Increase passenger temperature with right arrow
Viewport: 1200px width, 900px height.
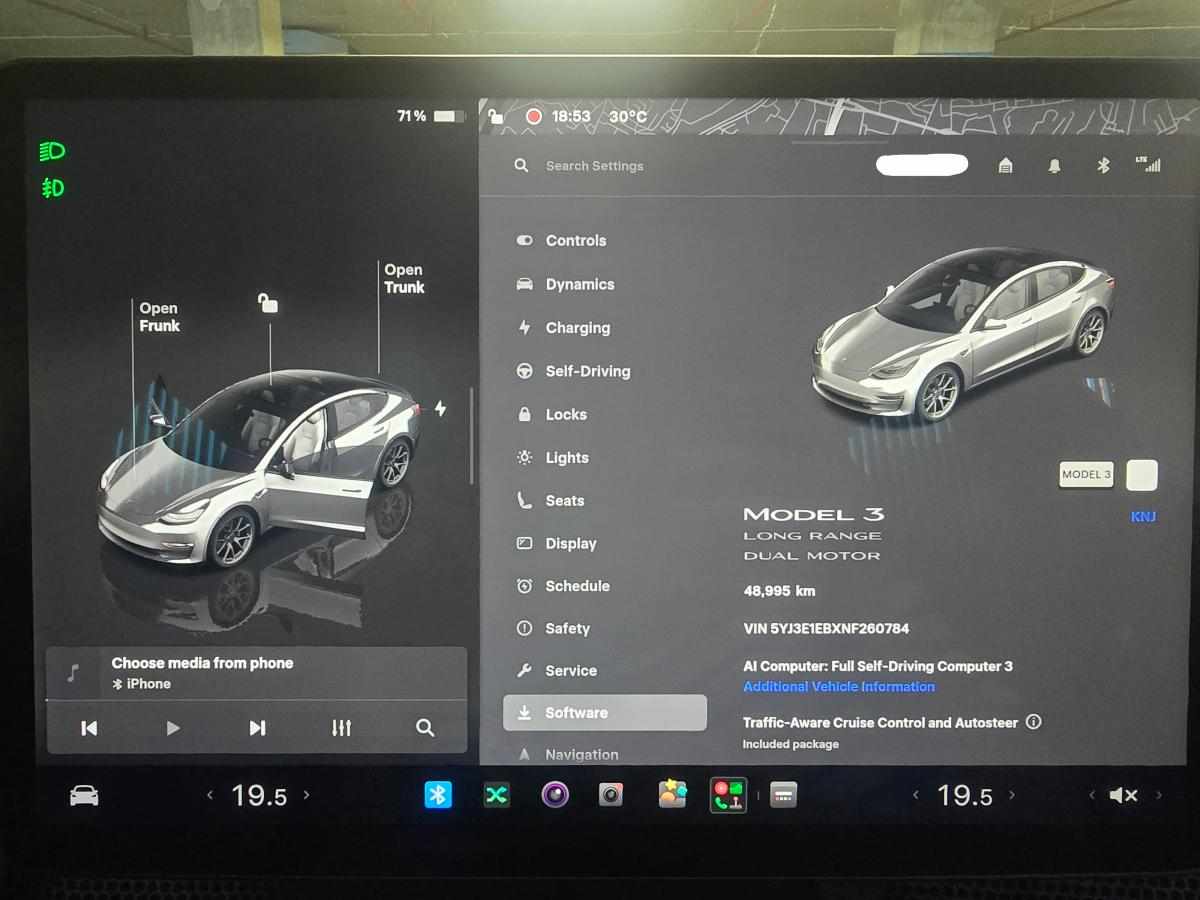click(1011, 795)
